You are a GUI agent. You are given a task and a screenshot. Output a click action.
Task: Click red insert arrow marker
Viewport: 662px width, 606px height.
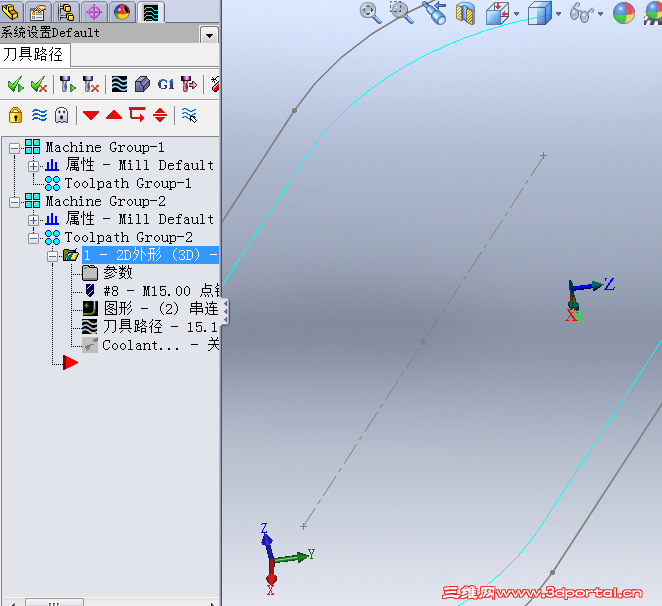pos(70,362)
